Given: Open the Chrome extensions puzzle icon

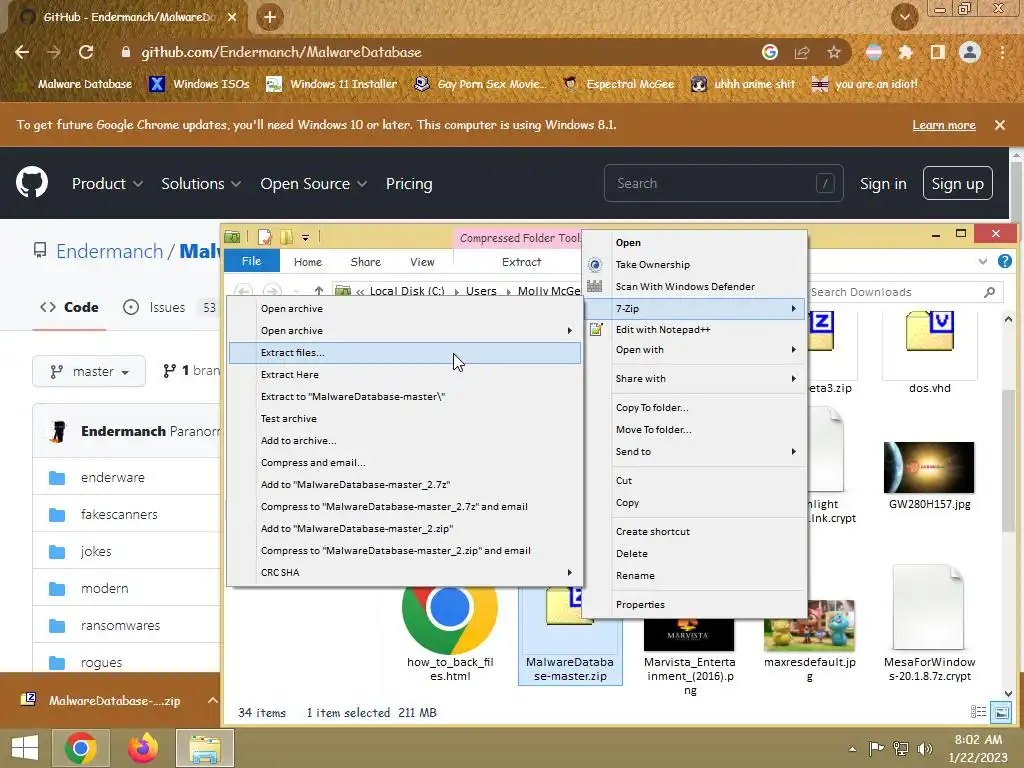Looking at the screenshot, I should [x=905, y=52].
